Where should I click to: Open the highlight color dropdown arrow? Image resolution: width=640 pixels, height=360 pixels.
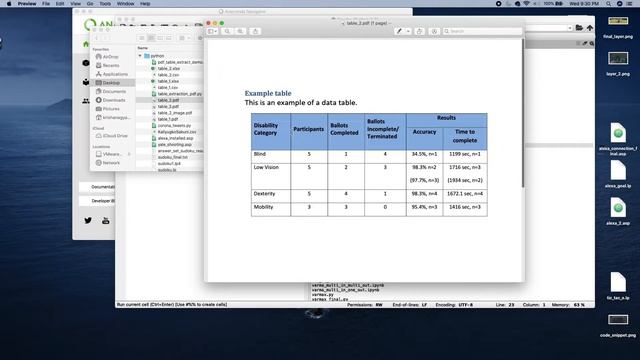[408, 31]
